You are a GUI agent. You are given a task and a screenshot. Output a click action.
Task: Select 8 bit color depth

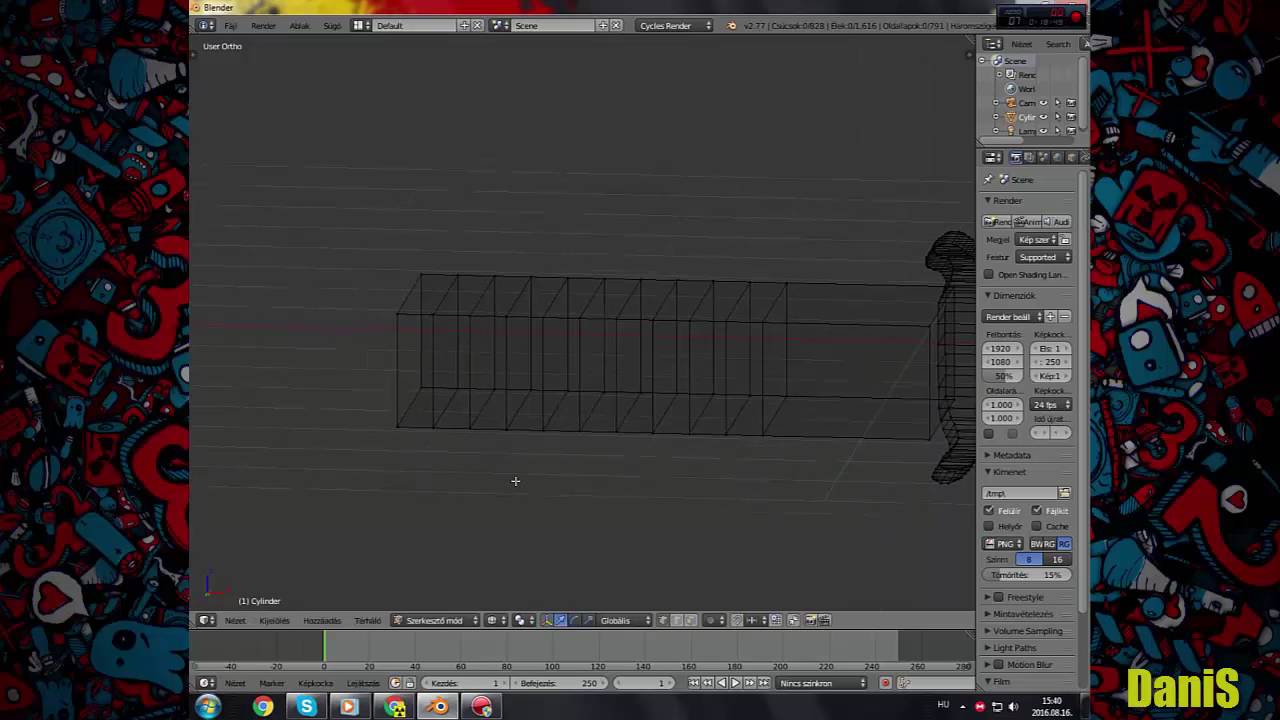[x=1029, y=560]
